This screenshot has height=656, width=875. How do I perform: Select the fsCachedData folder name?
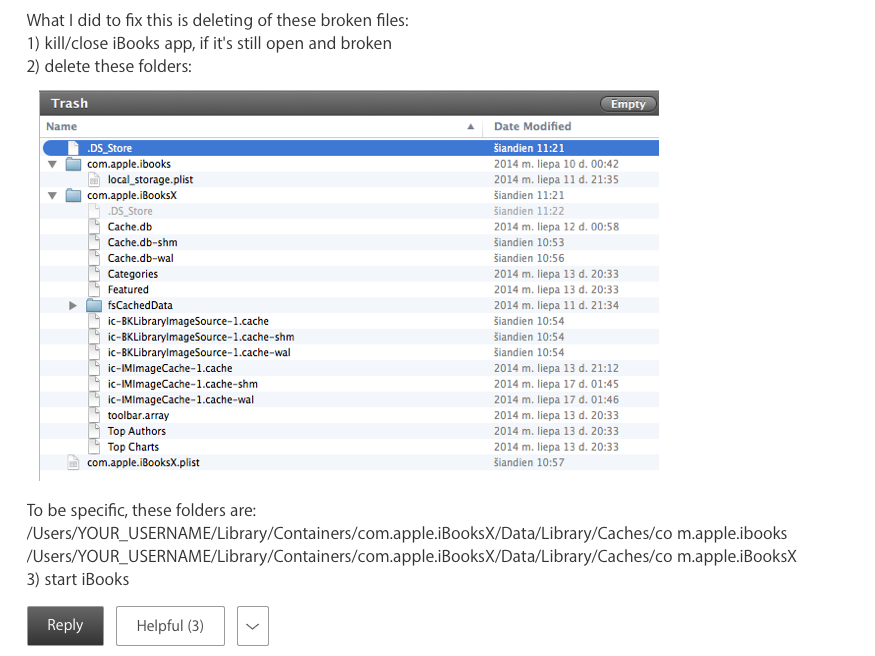point(140,305)
